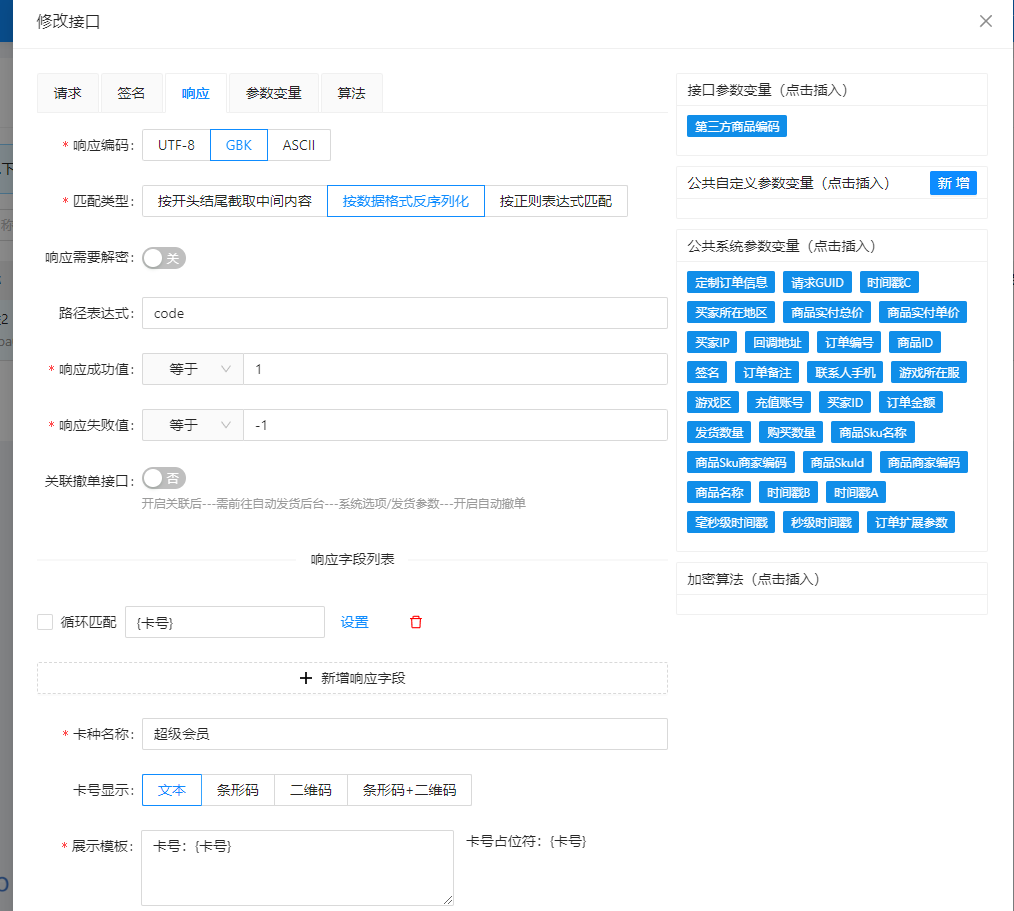This screenshot has height=911, width=1014.
Task: Check the 循环匹配 checkbox
Action: [x=45, y=622]
